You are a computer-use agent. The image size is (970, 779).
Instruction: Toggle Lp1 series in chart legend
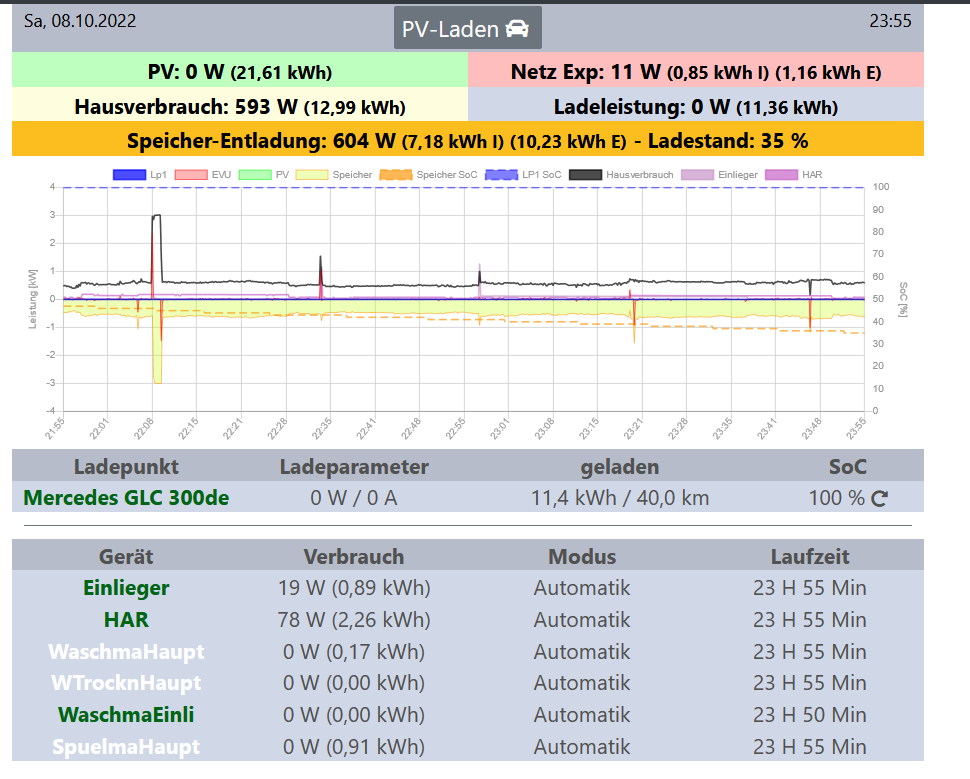[x=138, y=175]
